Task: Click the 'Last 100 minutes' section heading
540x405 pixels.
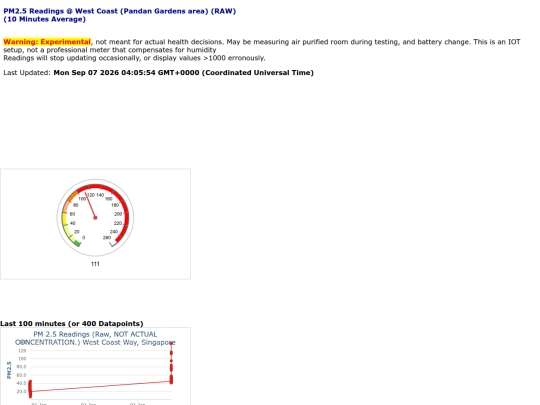Action: pos(72,324)
